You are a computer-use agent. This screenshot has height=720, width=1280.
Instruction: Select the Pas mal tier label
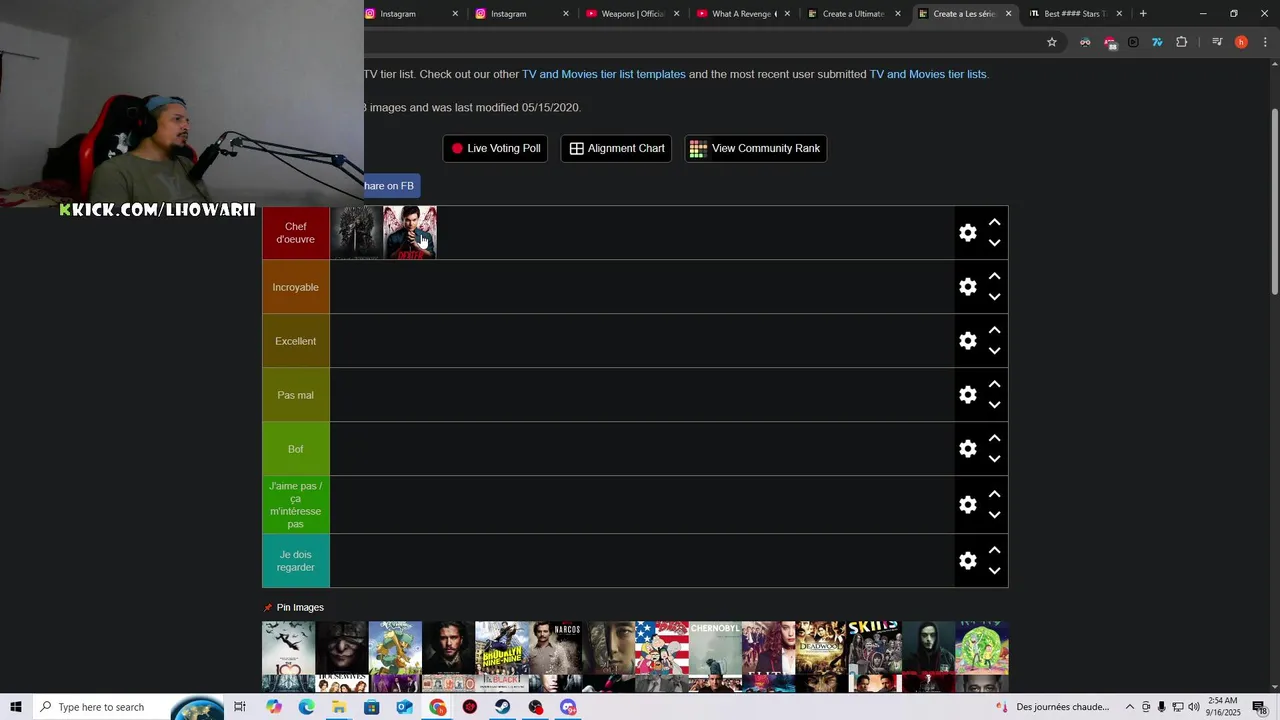pyautogui.click(x=296, y=395)
